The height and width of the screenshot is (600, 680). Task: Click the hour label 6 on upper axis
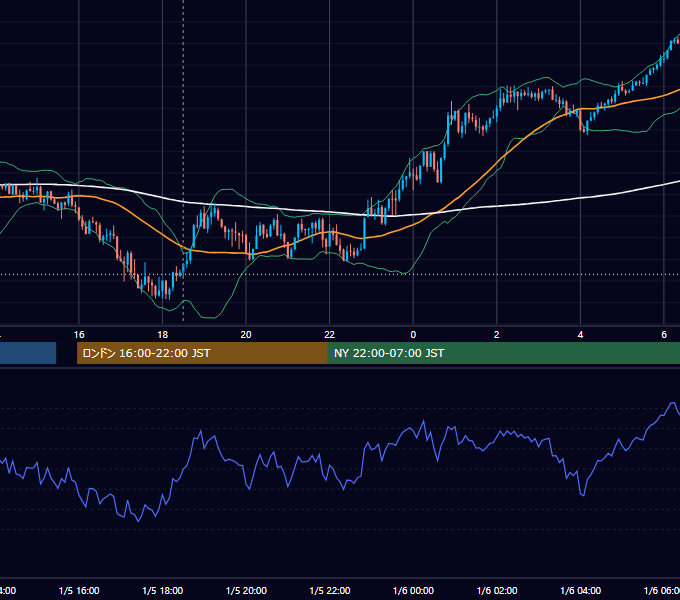click(x=664, y=335)
